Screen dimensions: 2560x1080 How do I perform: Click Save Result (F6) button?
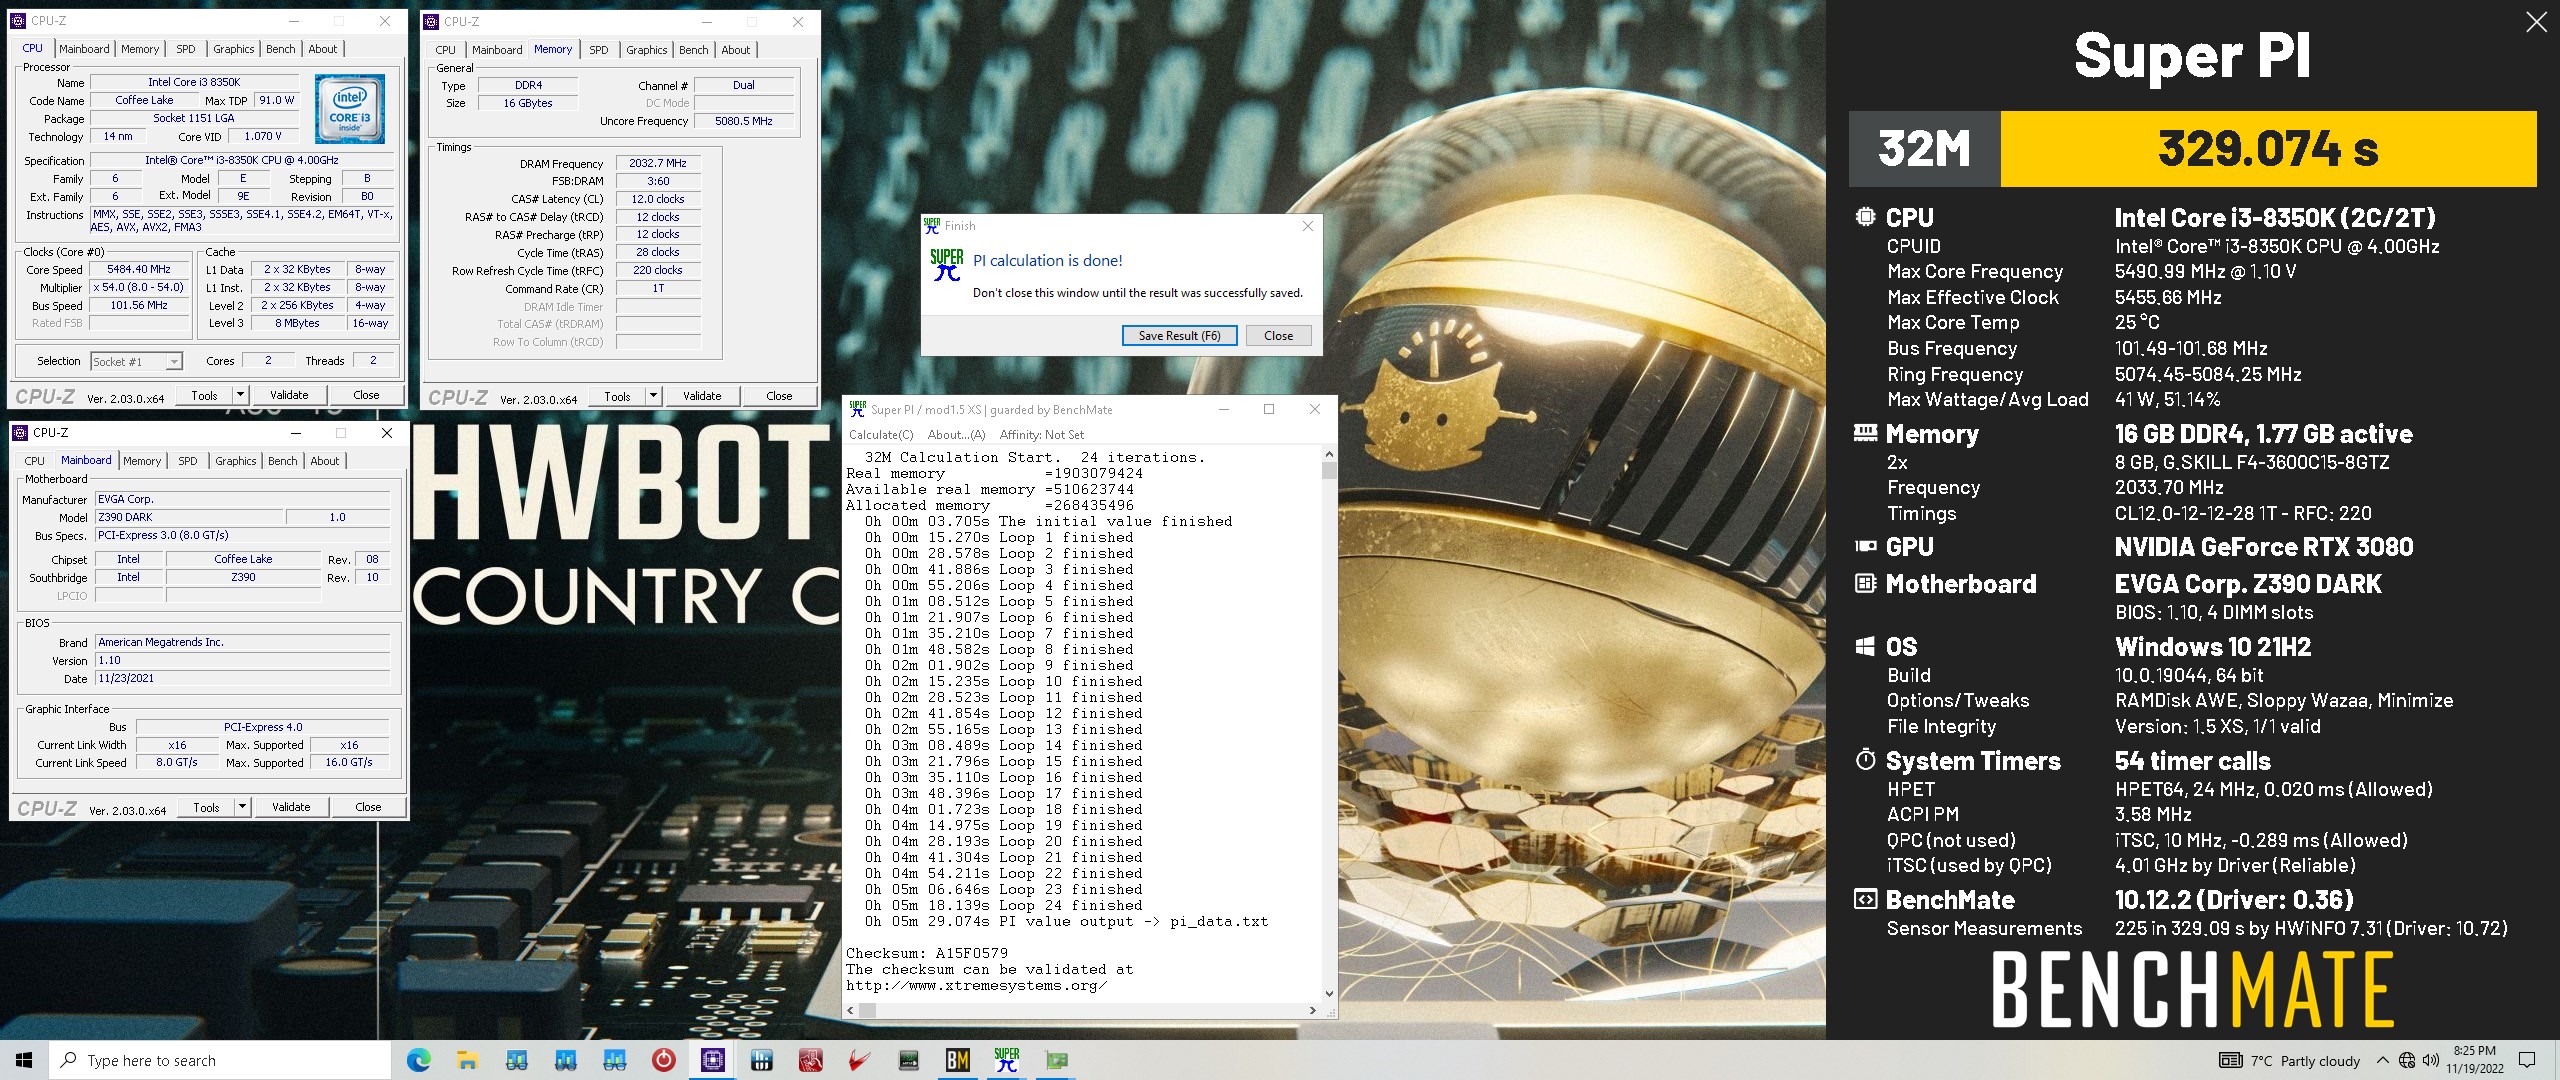[1179, 336]
